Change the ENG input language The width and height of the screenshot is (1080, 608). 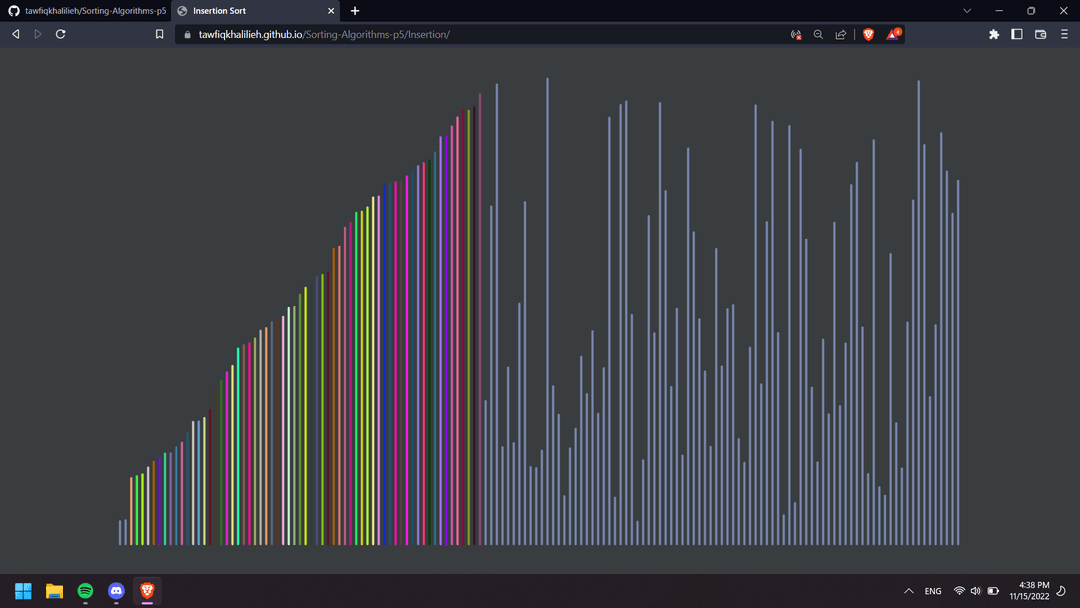[x=933, y=591]
